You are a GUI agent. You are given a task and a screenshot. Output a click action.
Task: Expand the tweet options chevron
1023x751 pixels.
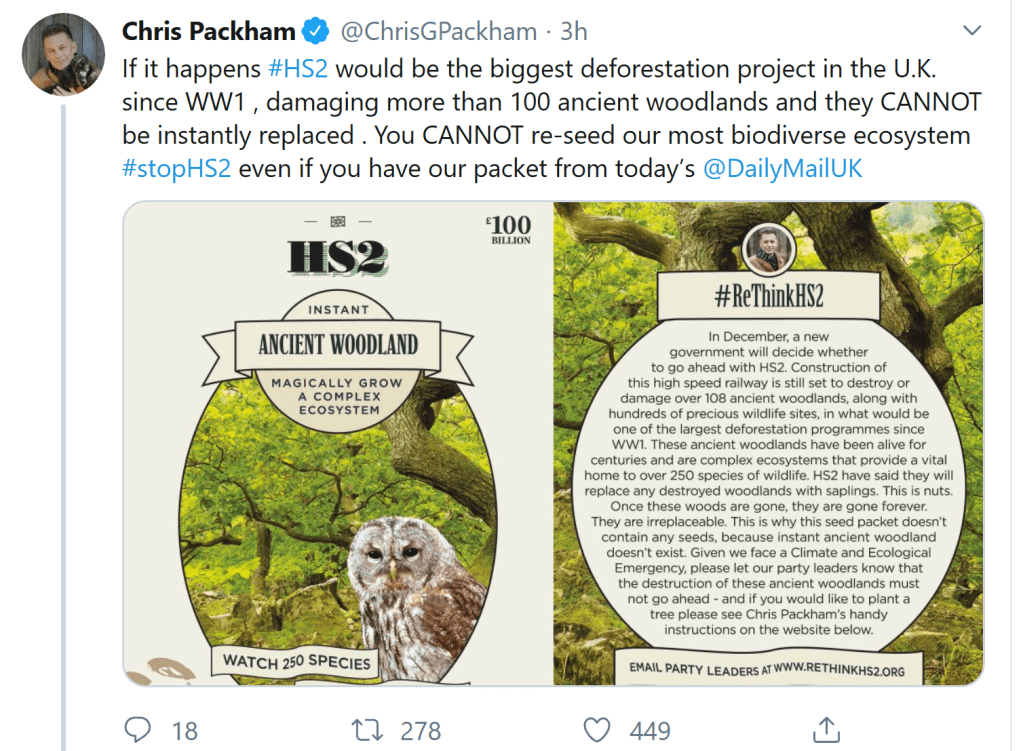[971, 32]
